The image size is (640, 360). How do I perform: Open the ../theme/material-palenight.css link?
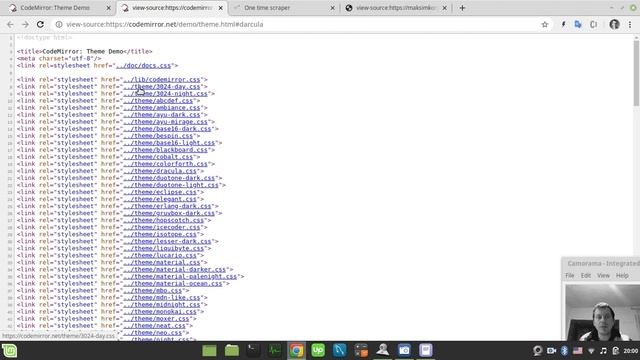click(180, 276)
